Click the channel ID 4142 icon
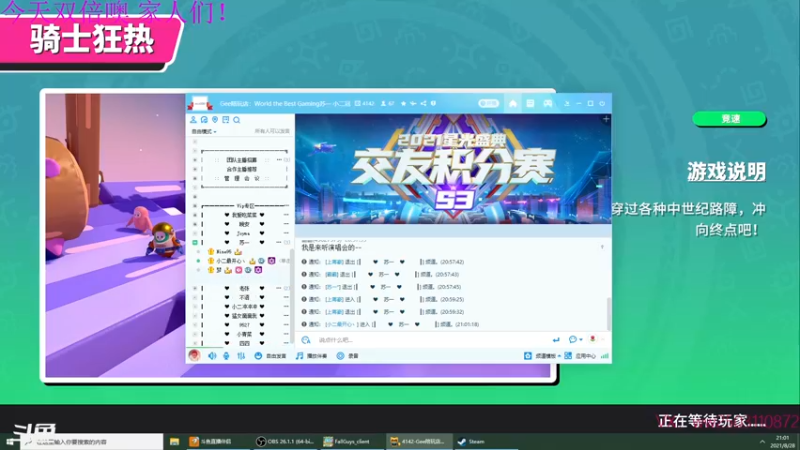The image size is (800, 450). [x=358, y=104]
